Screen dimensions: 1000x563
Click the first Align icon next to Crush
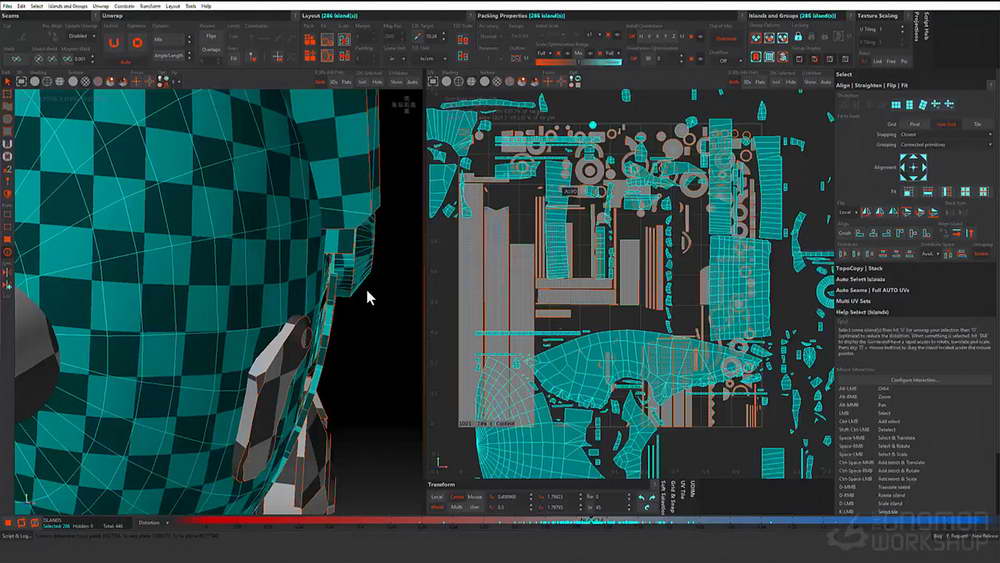(860, 233)
